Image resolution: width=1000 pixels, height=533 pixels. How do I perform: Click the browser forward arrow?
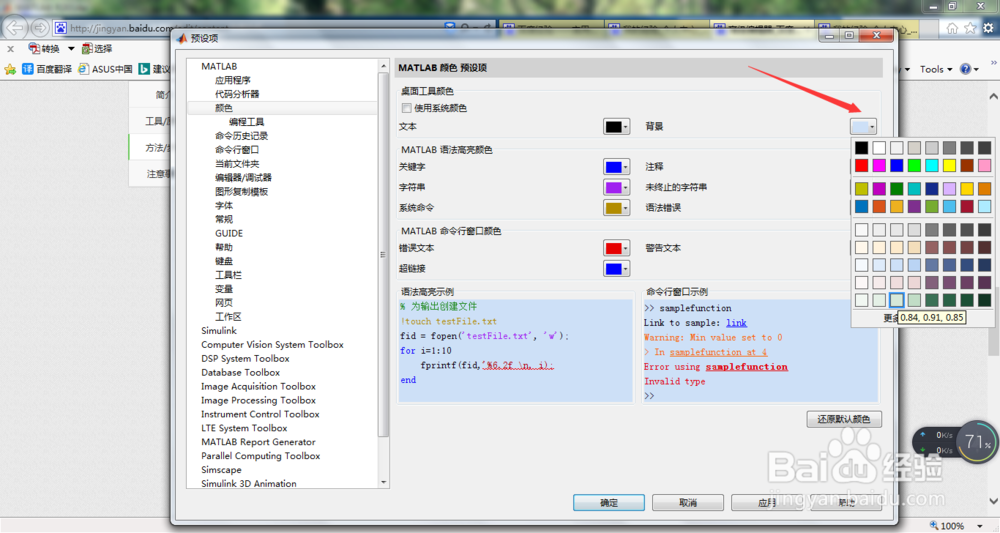click(x=40, y=28)
